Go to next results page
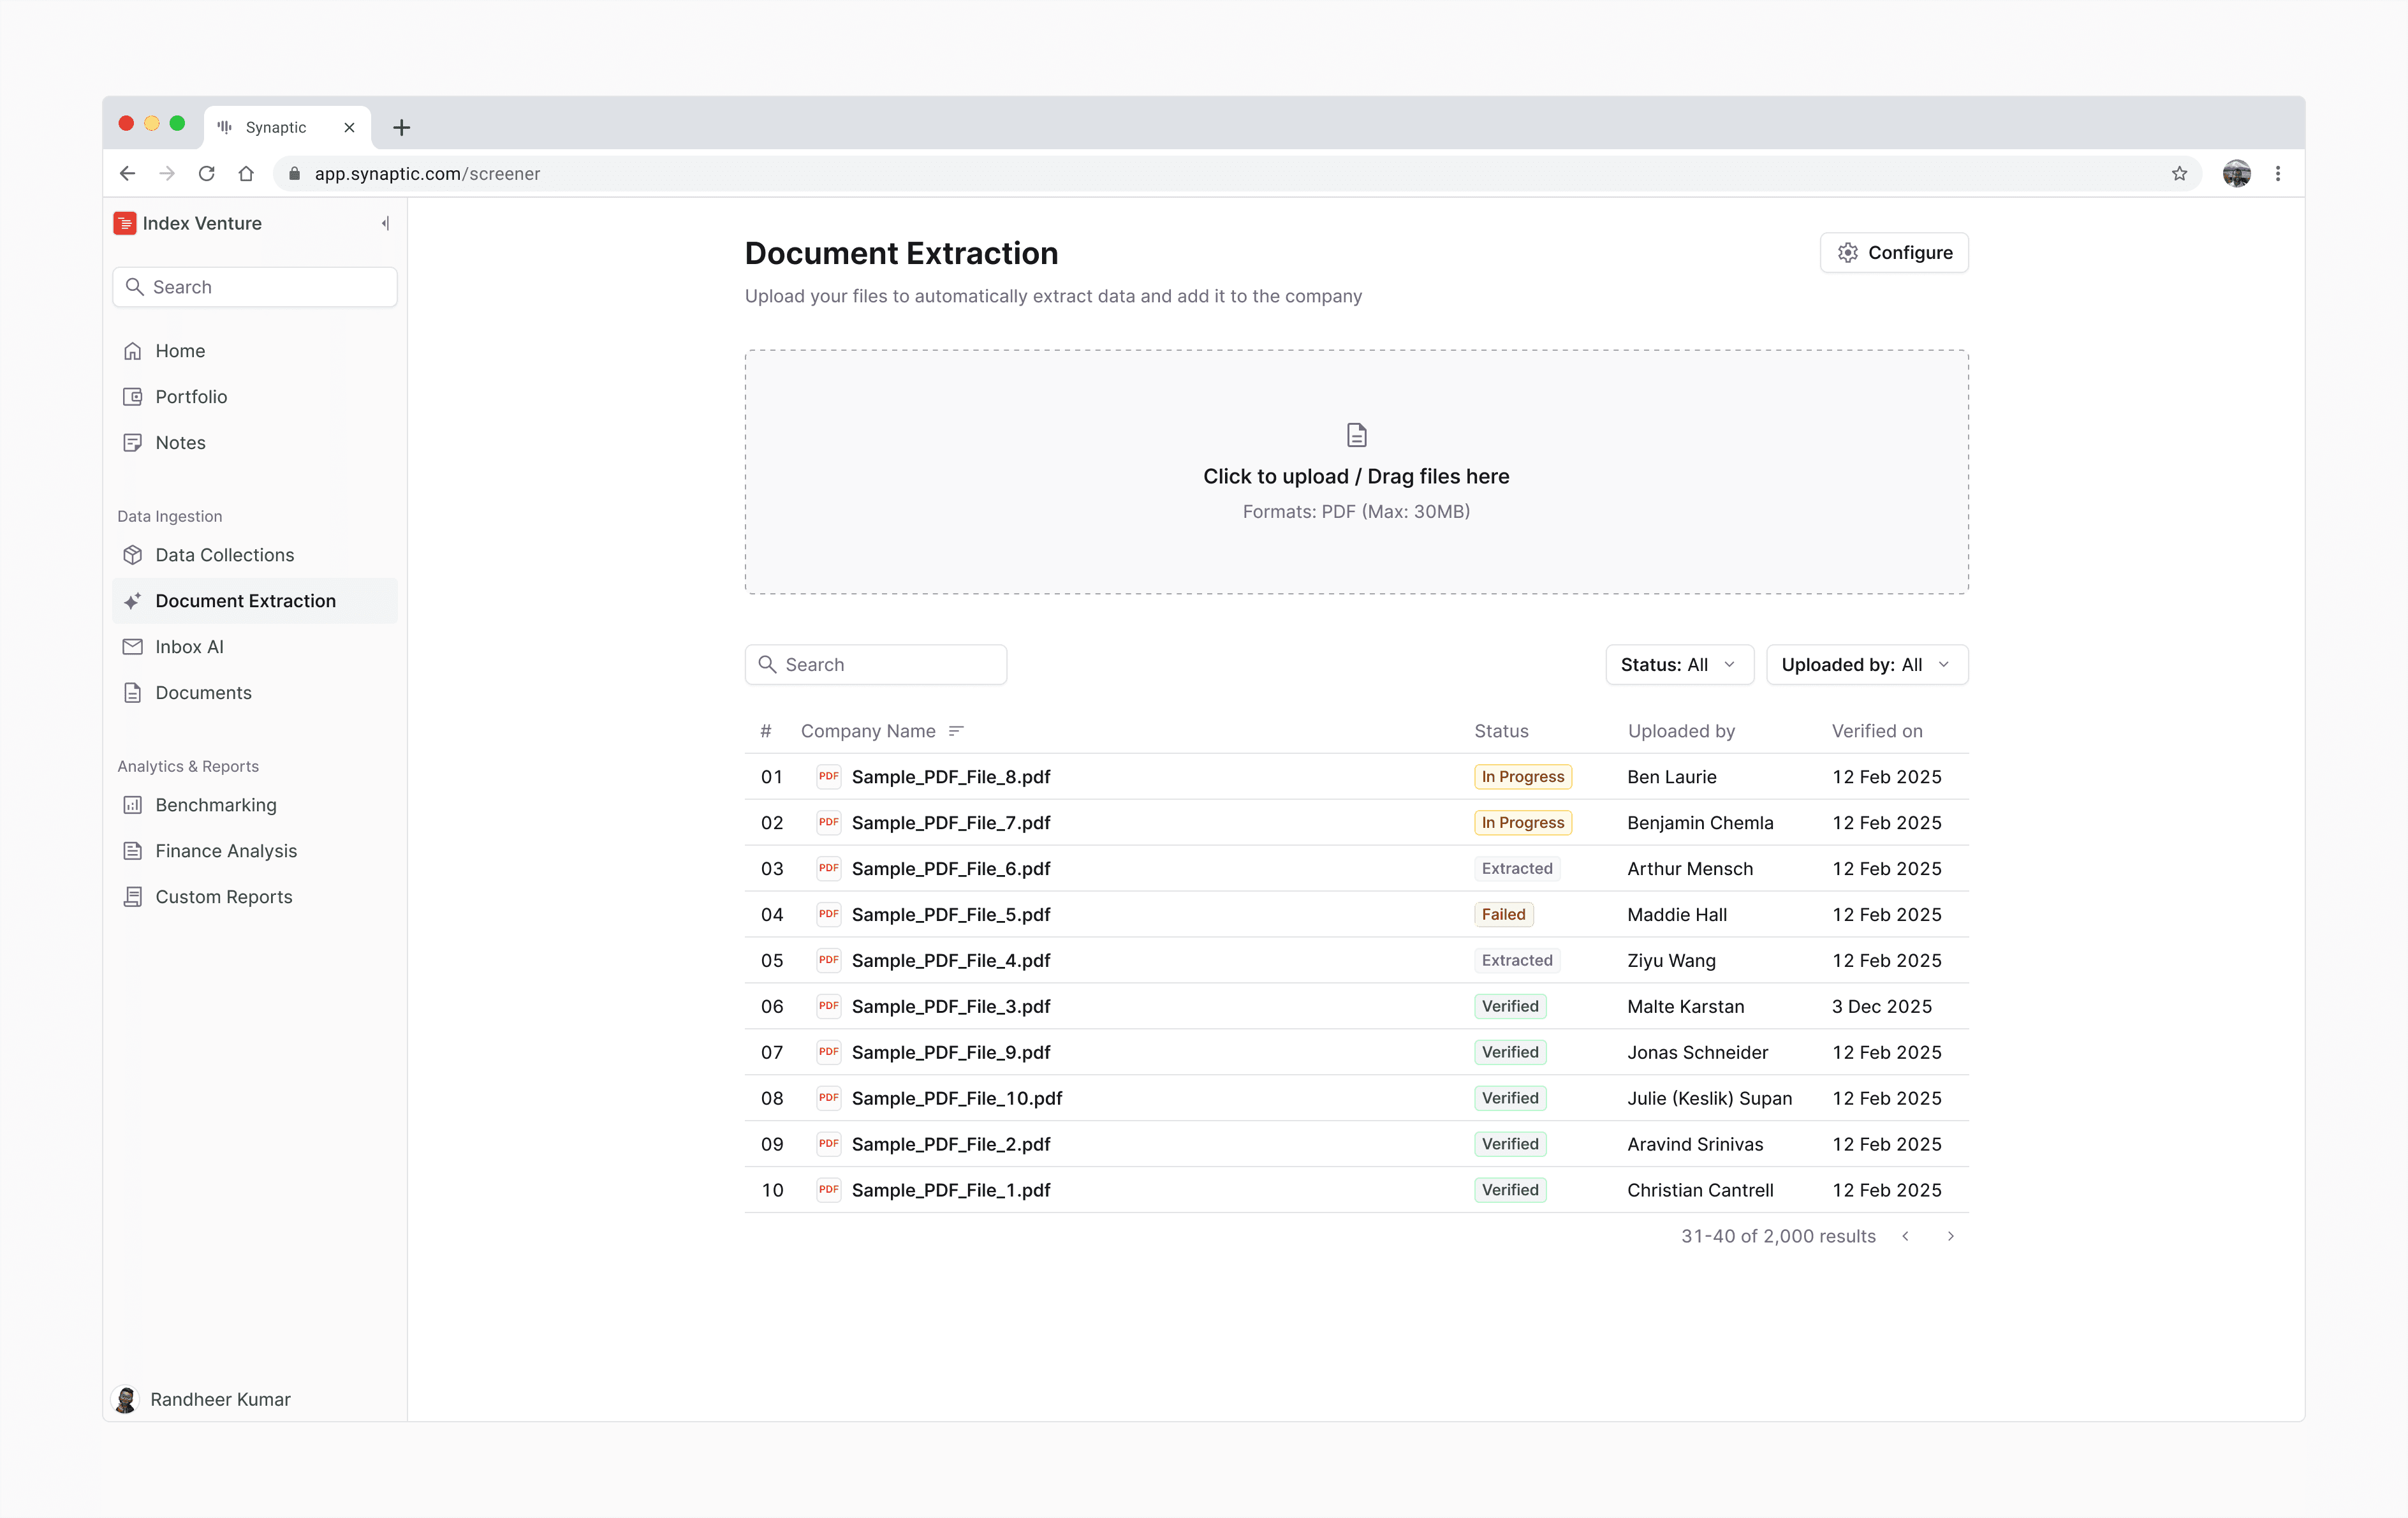The image size is (2408, 1518). point(1950,1237)
